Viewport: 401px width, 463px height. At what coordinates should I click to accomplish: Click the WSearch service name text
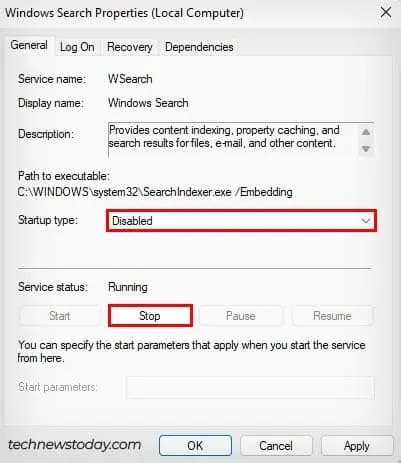tap(130, 79)
